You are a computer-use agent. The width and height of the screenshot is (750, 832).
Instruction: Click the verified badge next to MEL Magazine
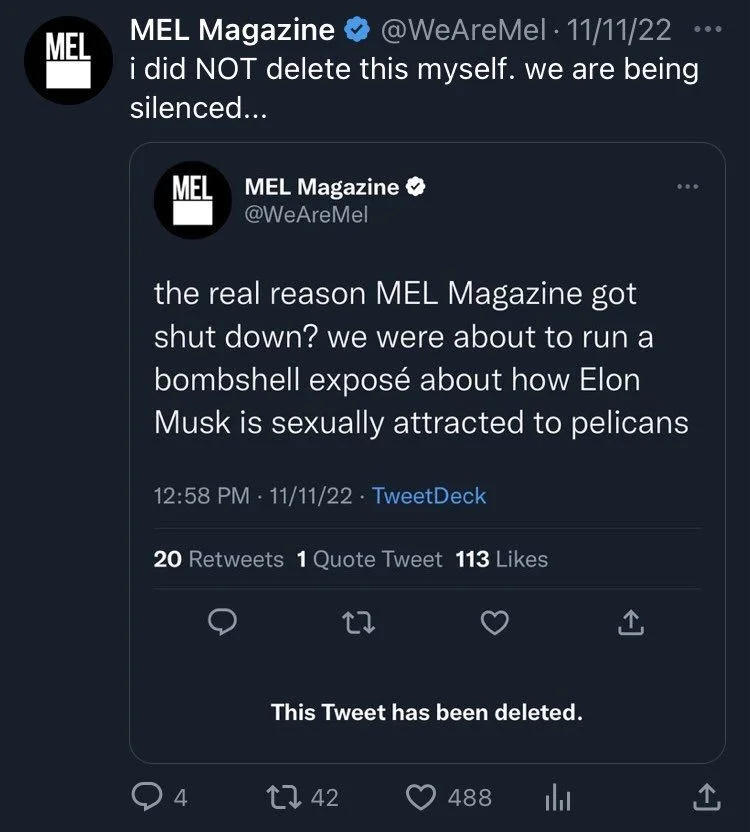[355, 29]
